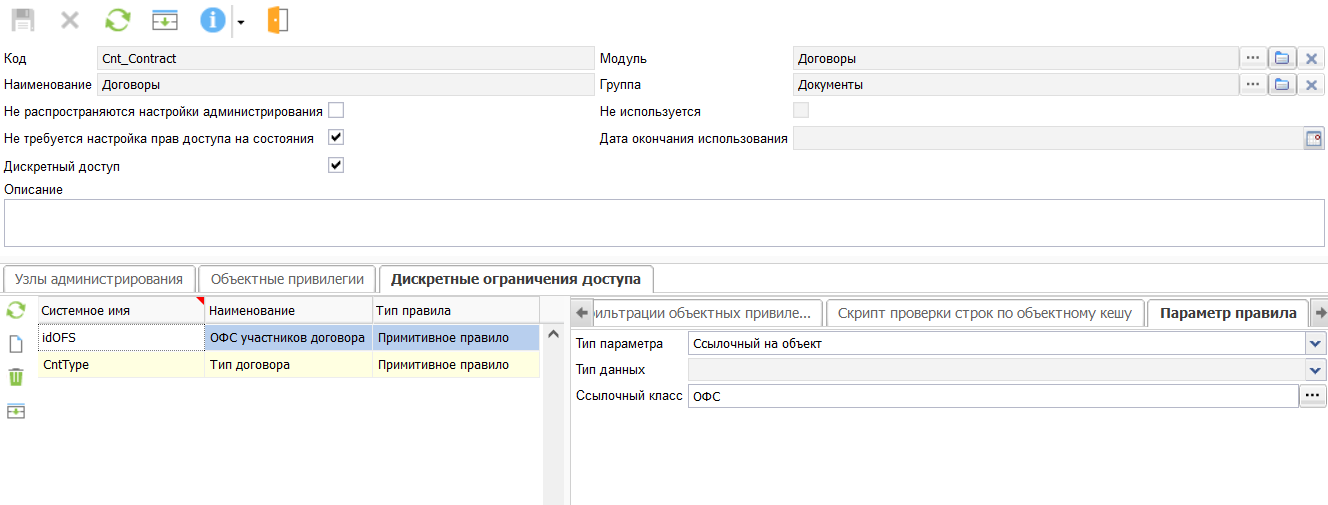Click ellipsis button for Ссылочный класс

1312,396
